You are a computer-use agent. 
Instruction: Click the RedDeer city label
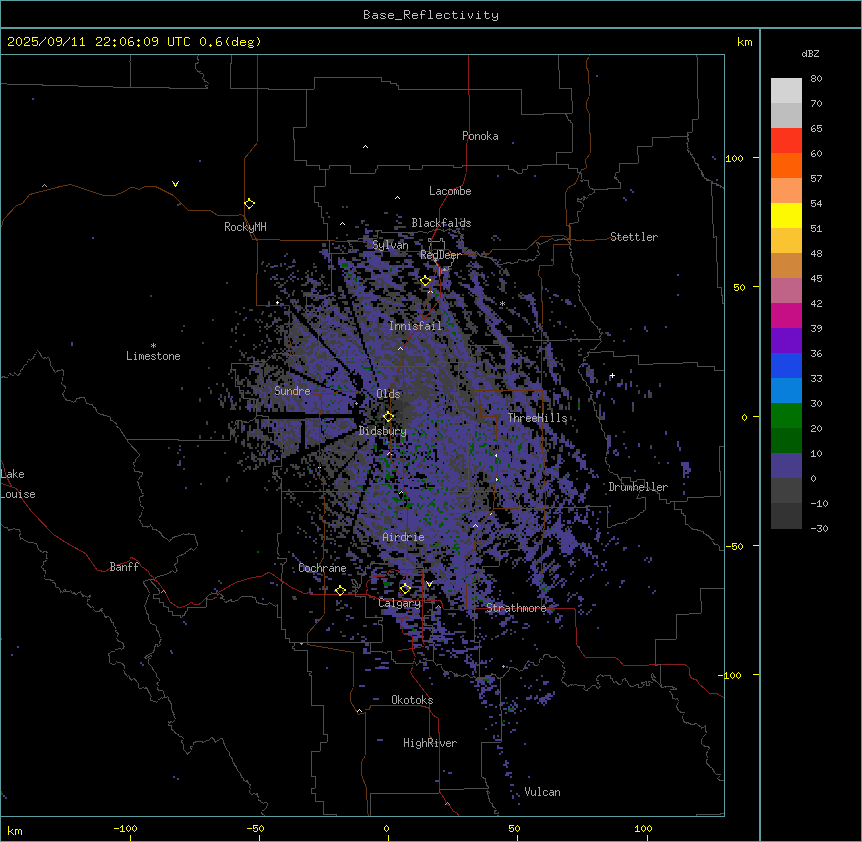(440, 255)
